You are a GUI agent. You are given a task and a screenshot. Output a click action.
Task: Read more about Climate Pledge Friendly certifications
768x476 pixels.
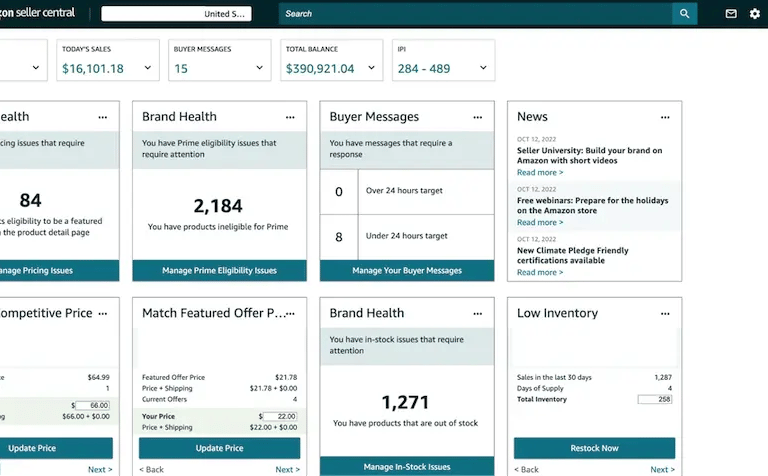tap(540, 272)
